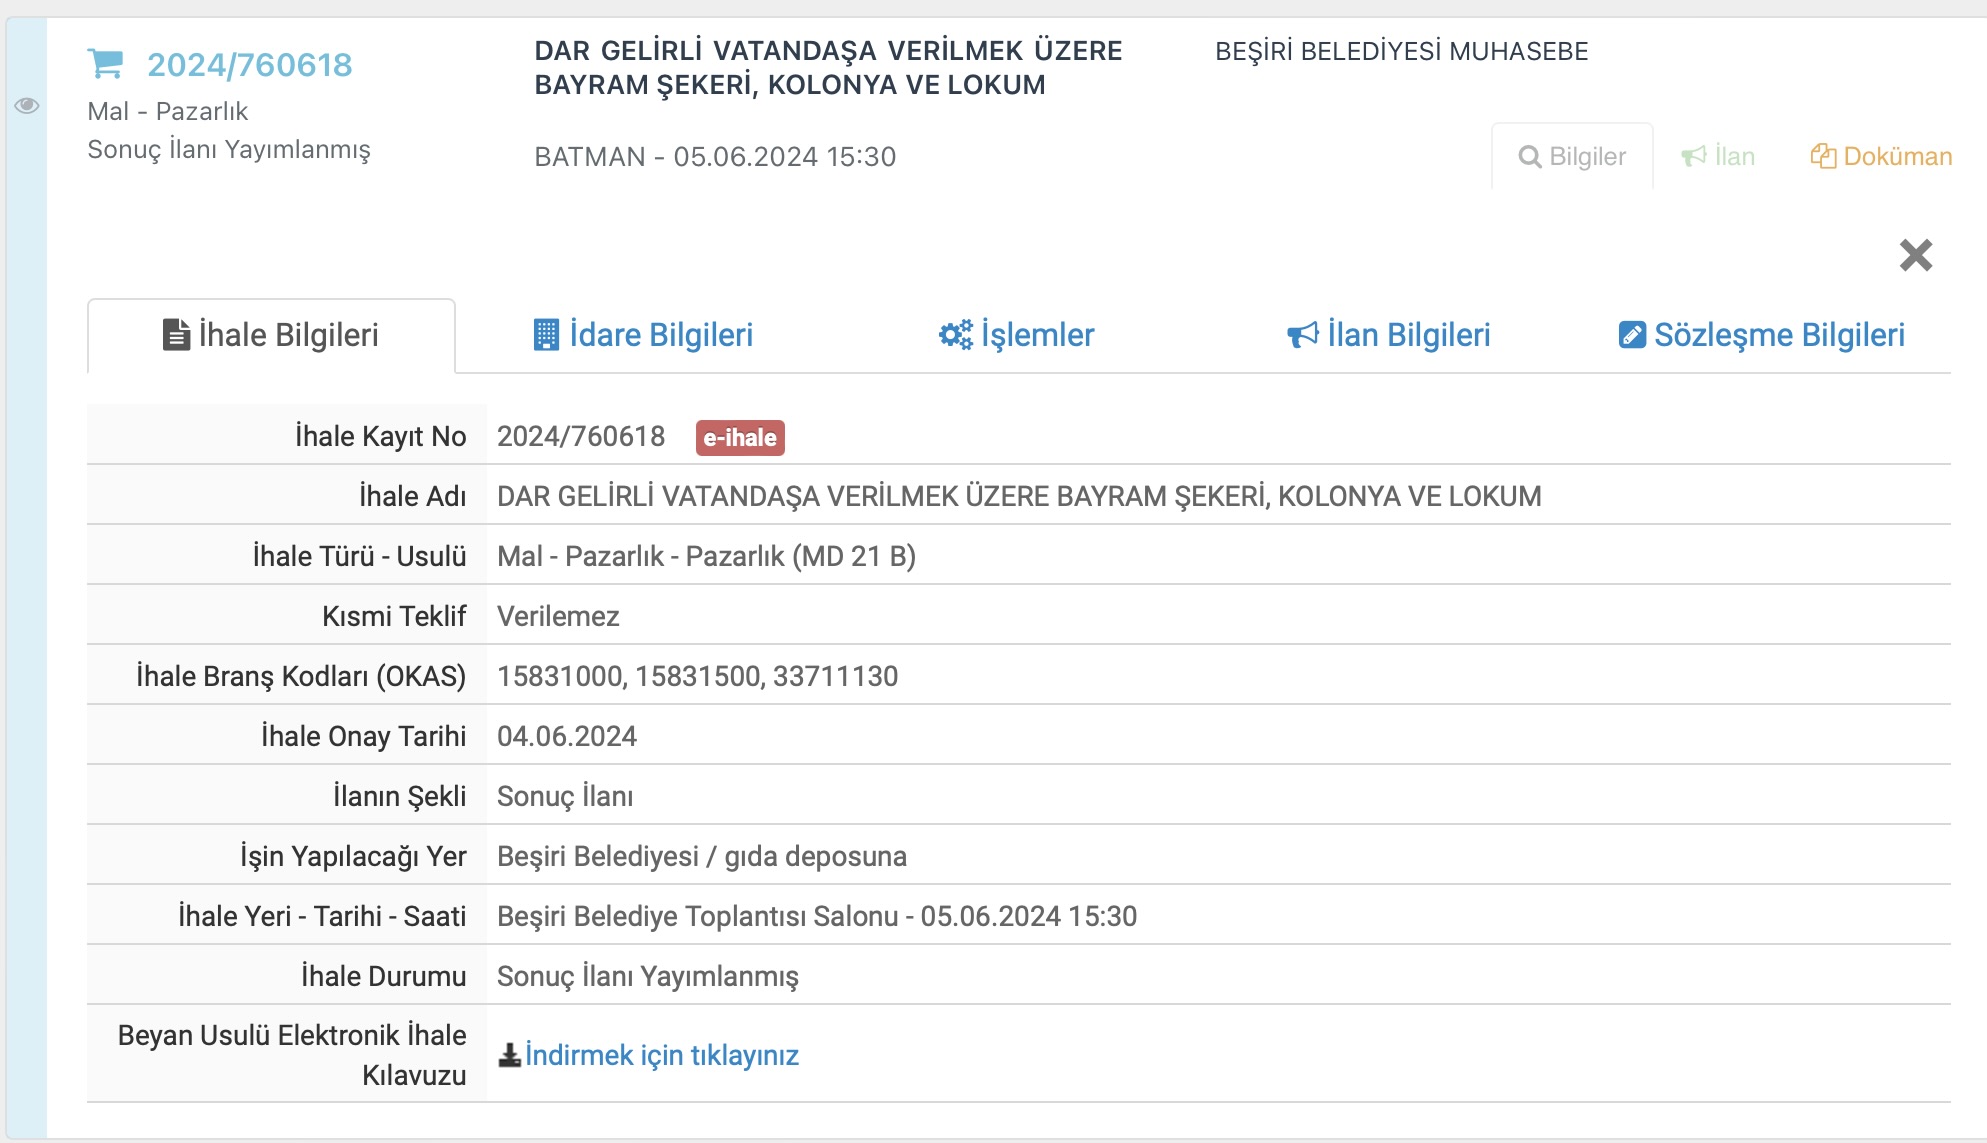This screenshot has width=1987, height=1143.
Task: Click the İdare Bilgileri building icon
Action: point(546,335)
